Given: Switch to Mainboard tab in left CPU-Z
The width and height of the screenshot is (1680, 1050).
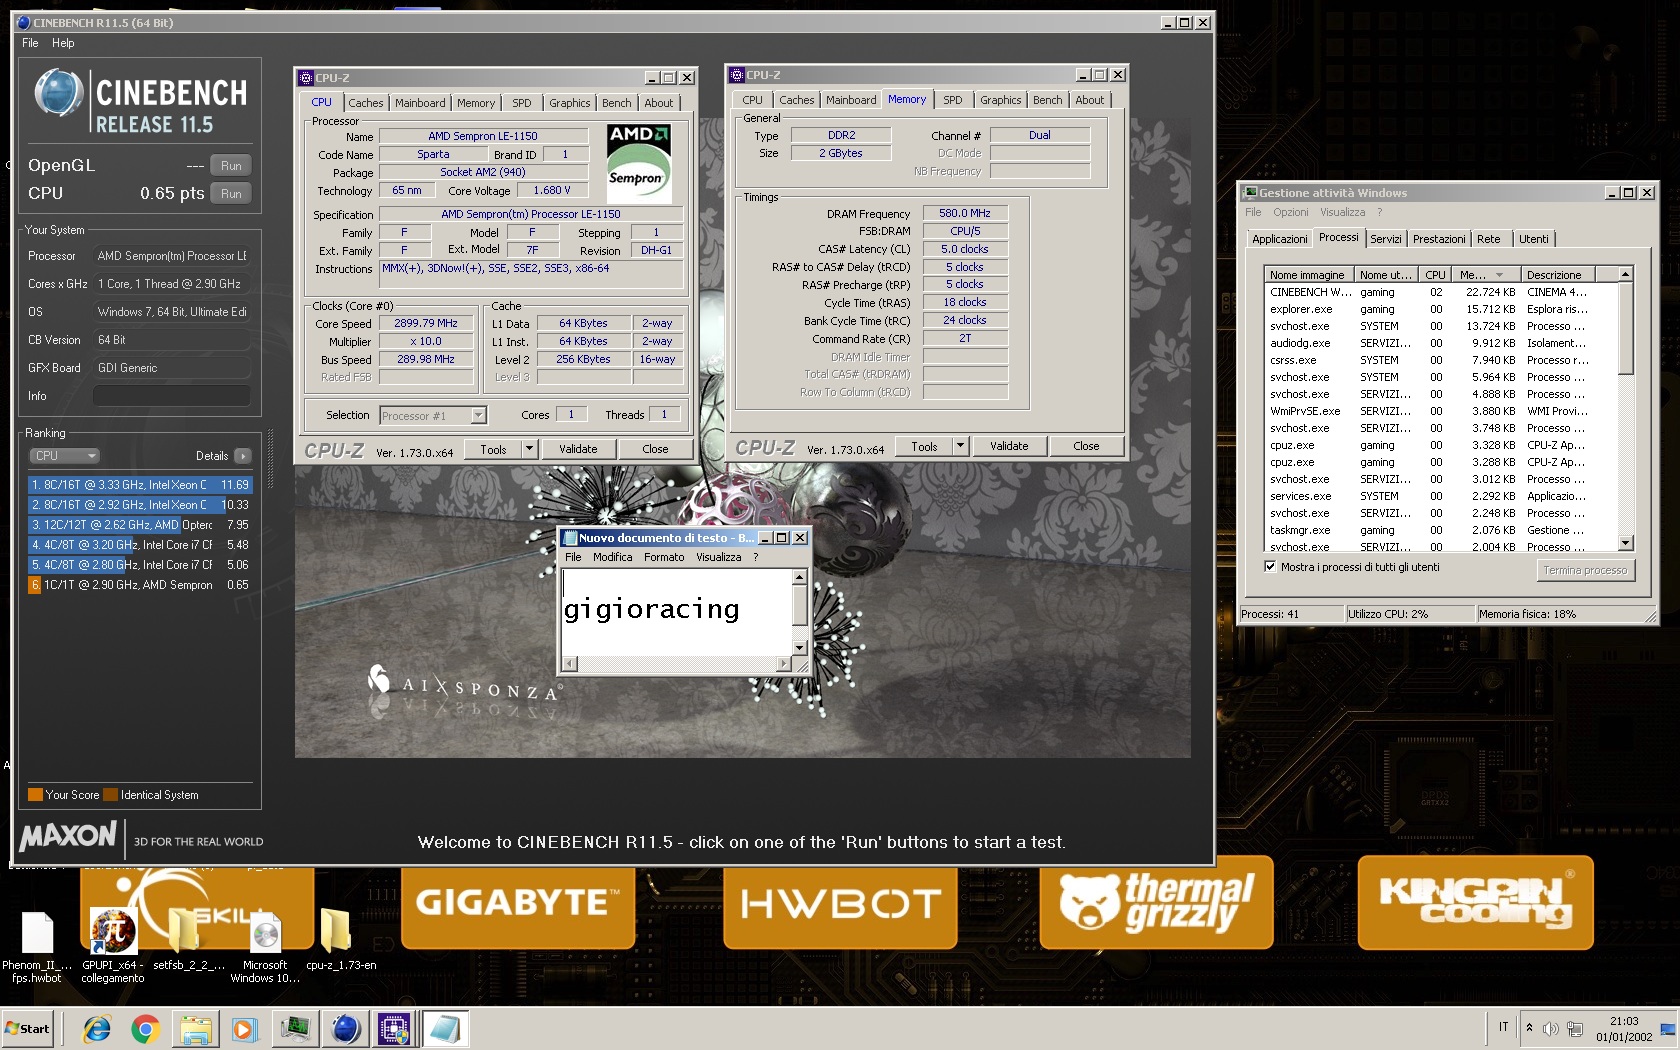Looking at the screenshot, I should 420,103.
